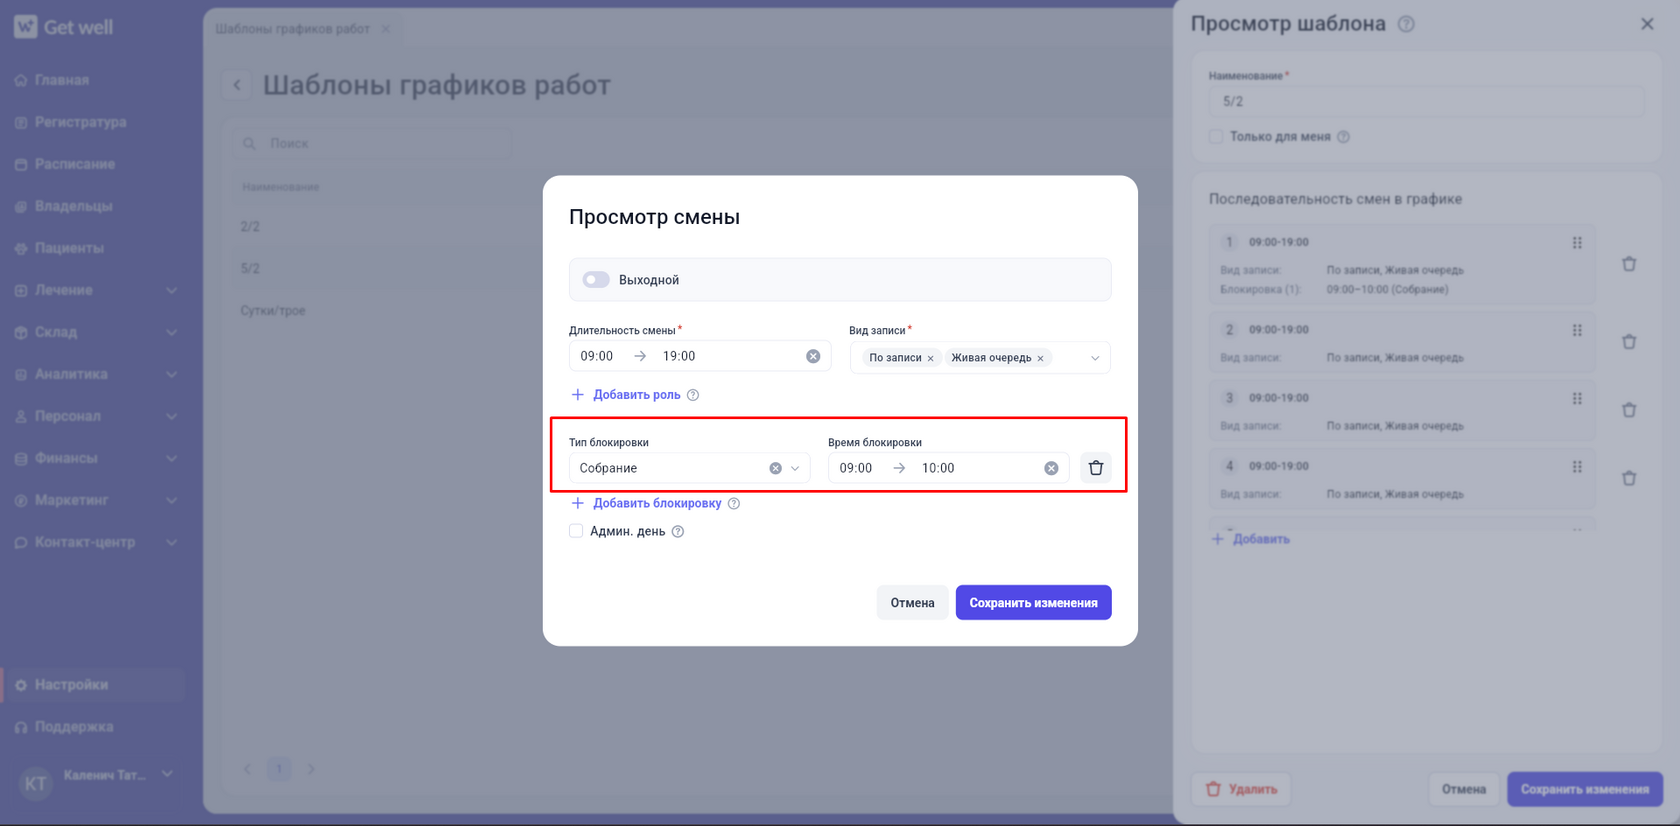Click the Поиск search field

coord(372,143)
